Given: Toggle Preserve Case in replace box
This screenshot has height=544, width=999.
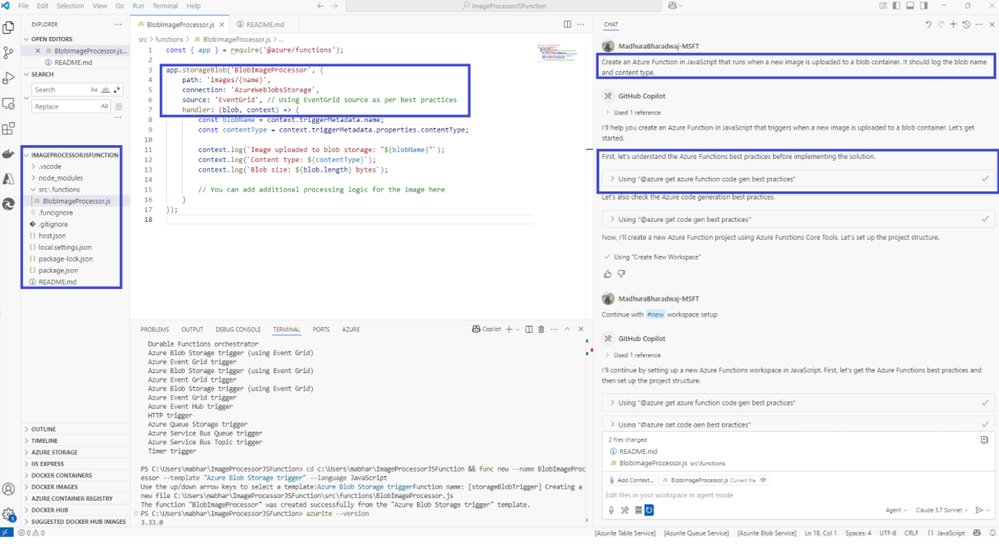Looking at the screenshot, I should 104,106.
